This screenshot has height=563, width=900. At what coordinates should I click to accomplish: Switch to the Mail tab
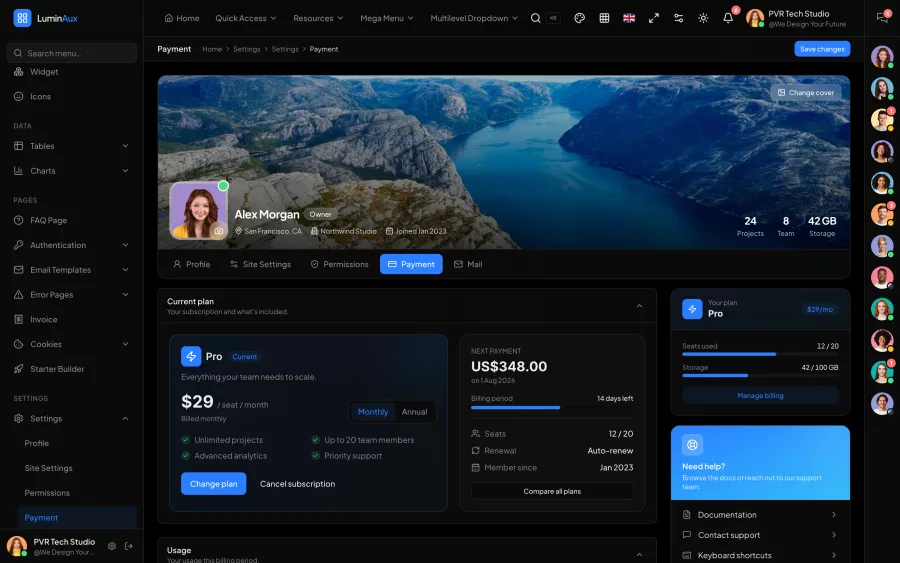(x=468, y=265)
